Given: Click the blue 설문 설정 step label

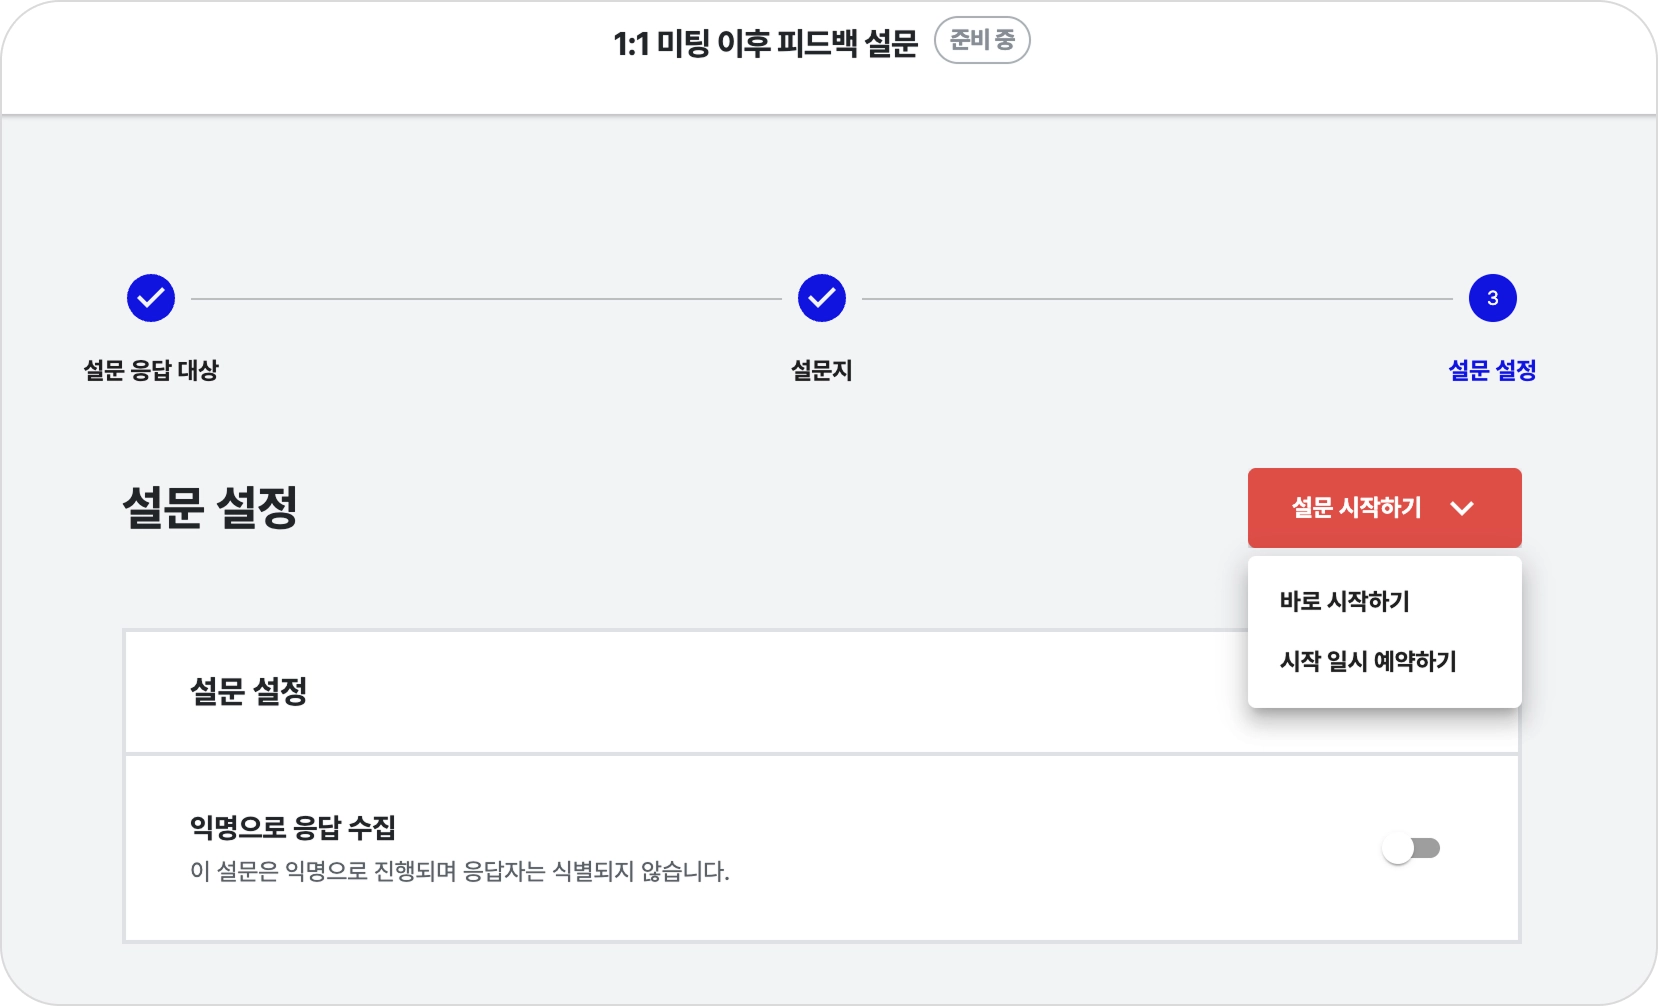Looking at the screenshot, I should pyautogui.click(x=1492, y=370).
